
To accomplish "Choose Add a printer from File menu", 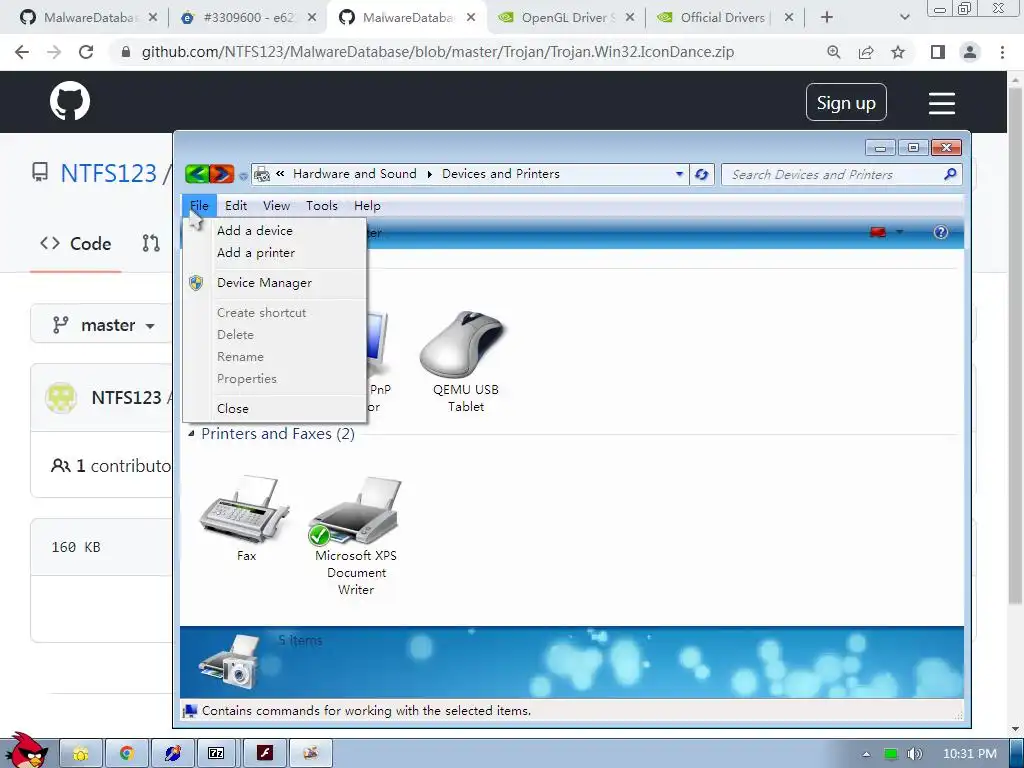I will click(x=274, y=253).
